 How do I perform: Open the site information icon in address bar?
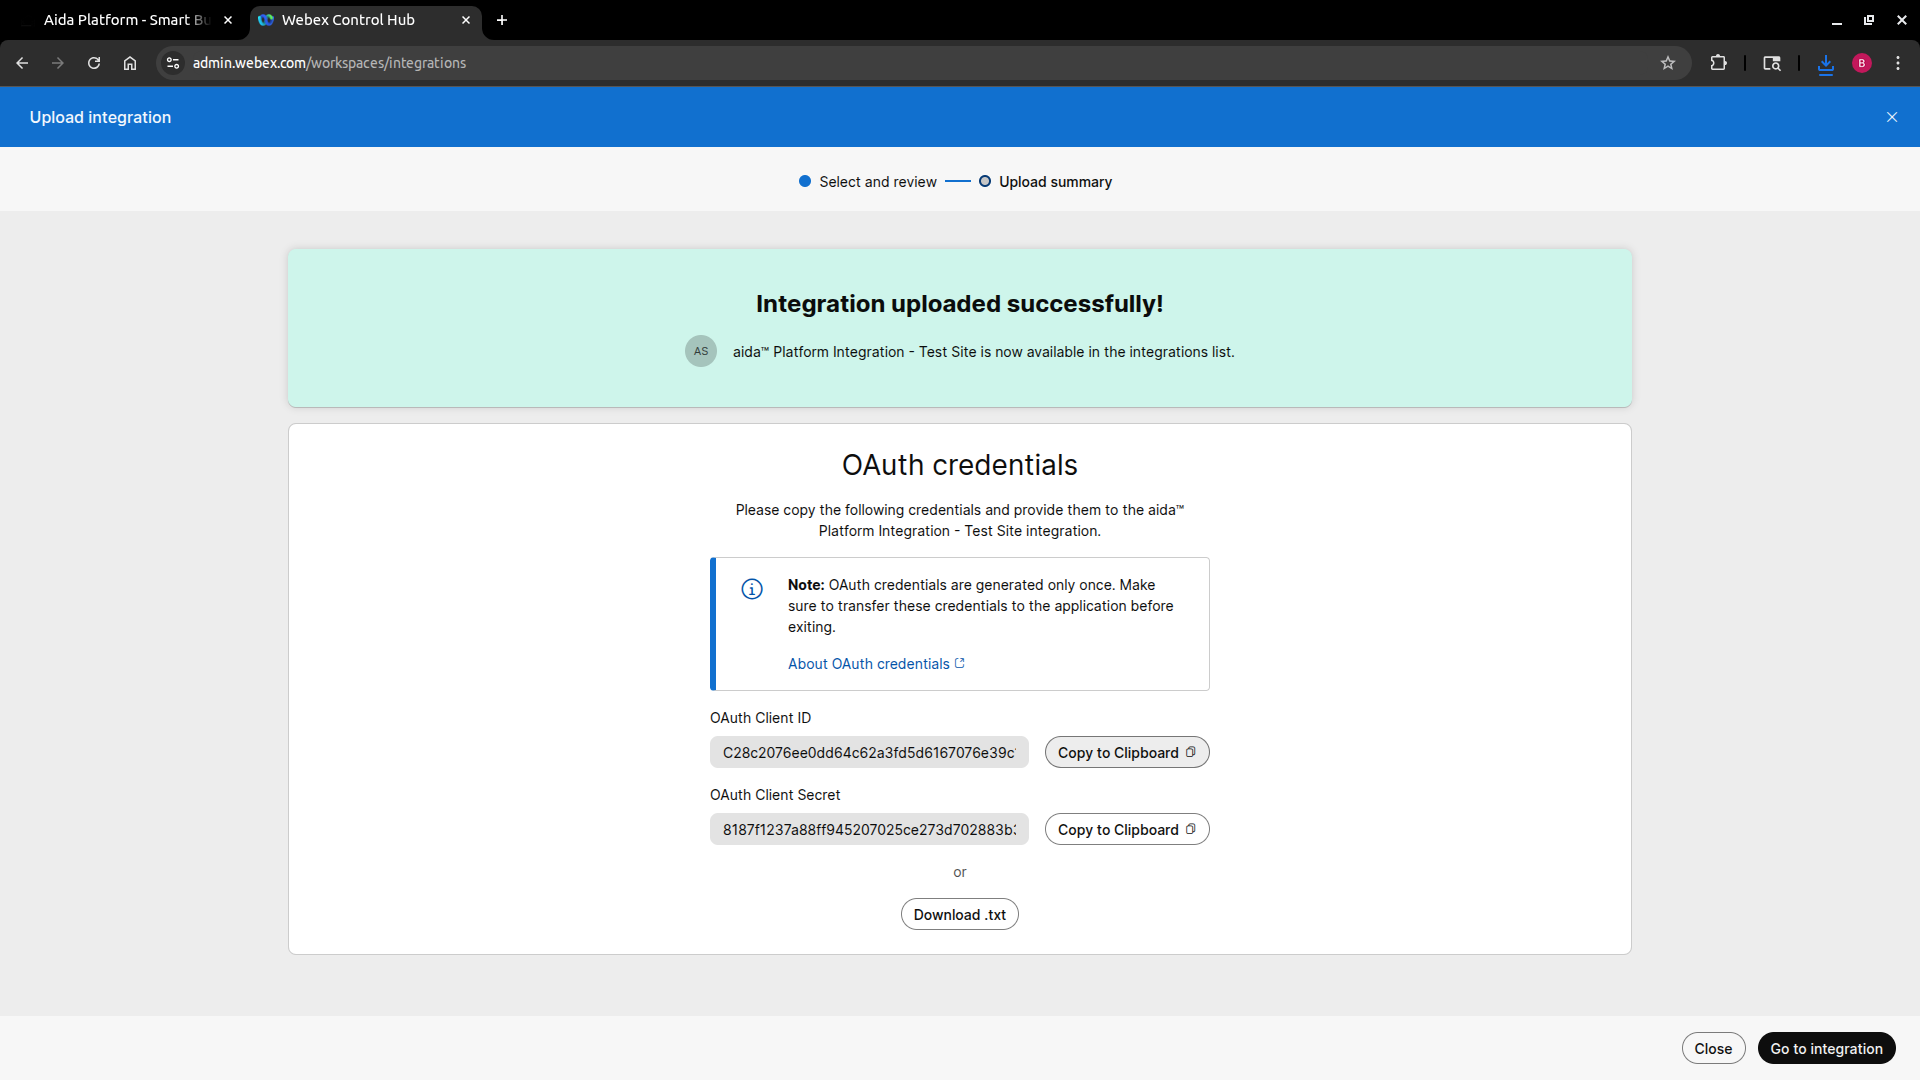click(x=172, y=62)
